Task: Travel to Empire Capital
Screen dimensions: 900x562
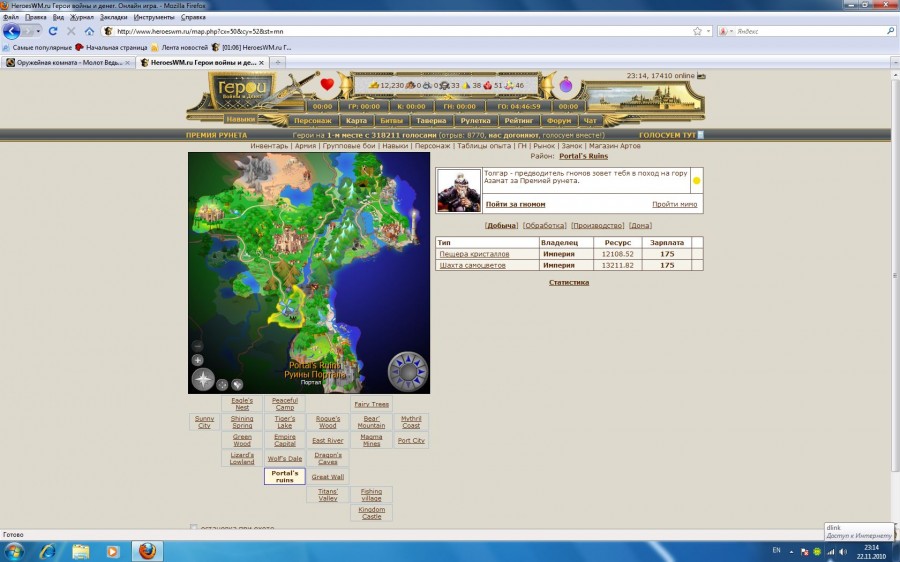Action: (x=285, y=440)
